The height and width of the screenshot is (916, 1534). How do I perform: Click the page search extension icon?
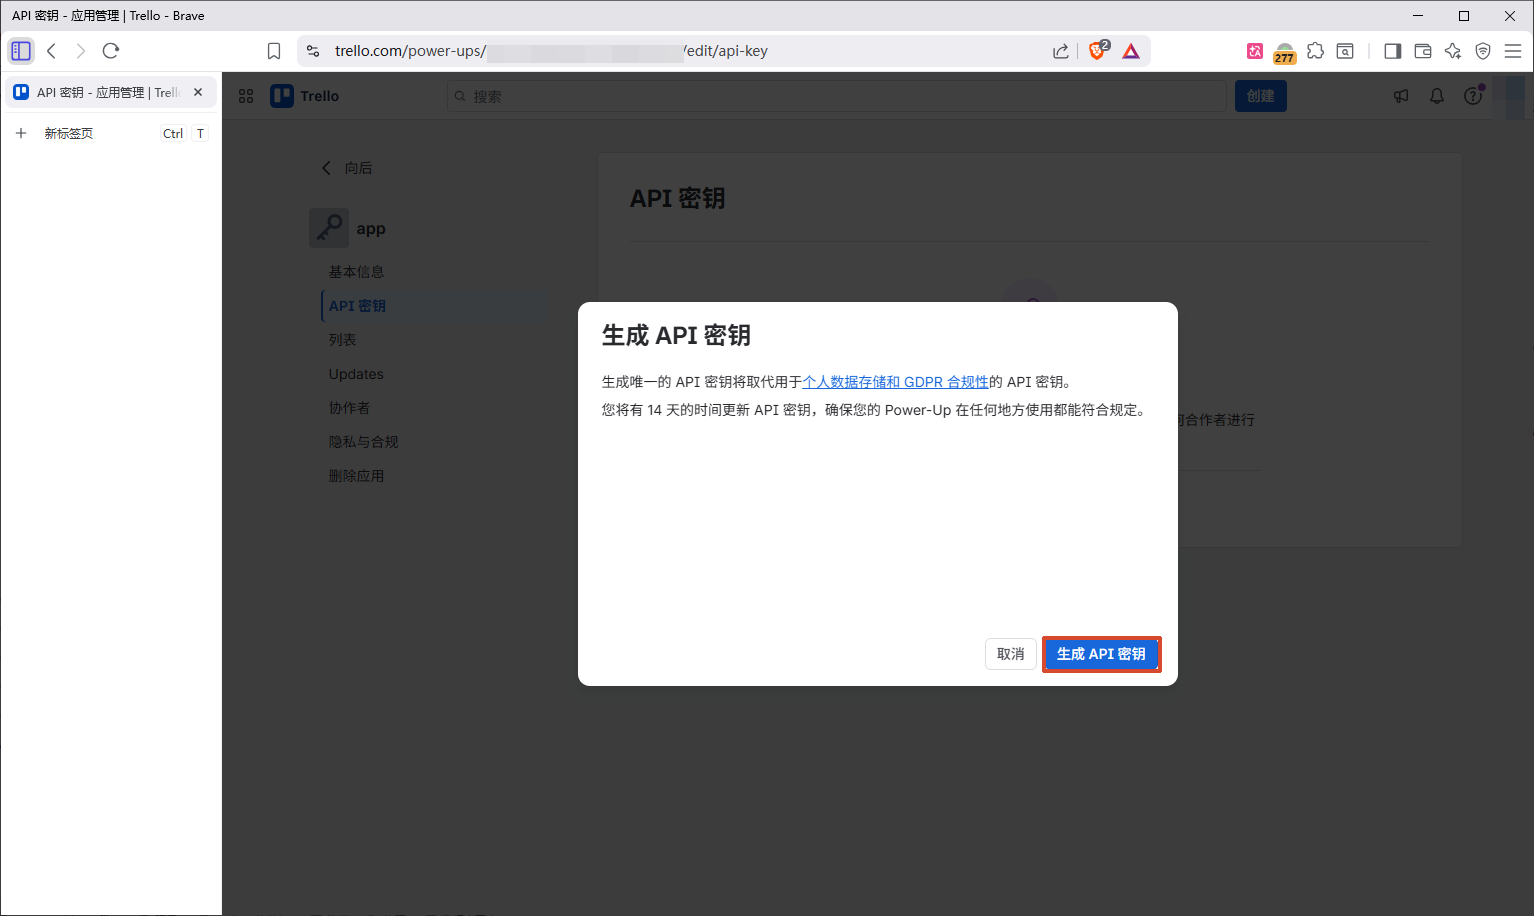click(x=1345, y=51)
